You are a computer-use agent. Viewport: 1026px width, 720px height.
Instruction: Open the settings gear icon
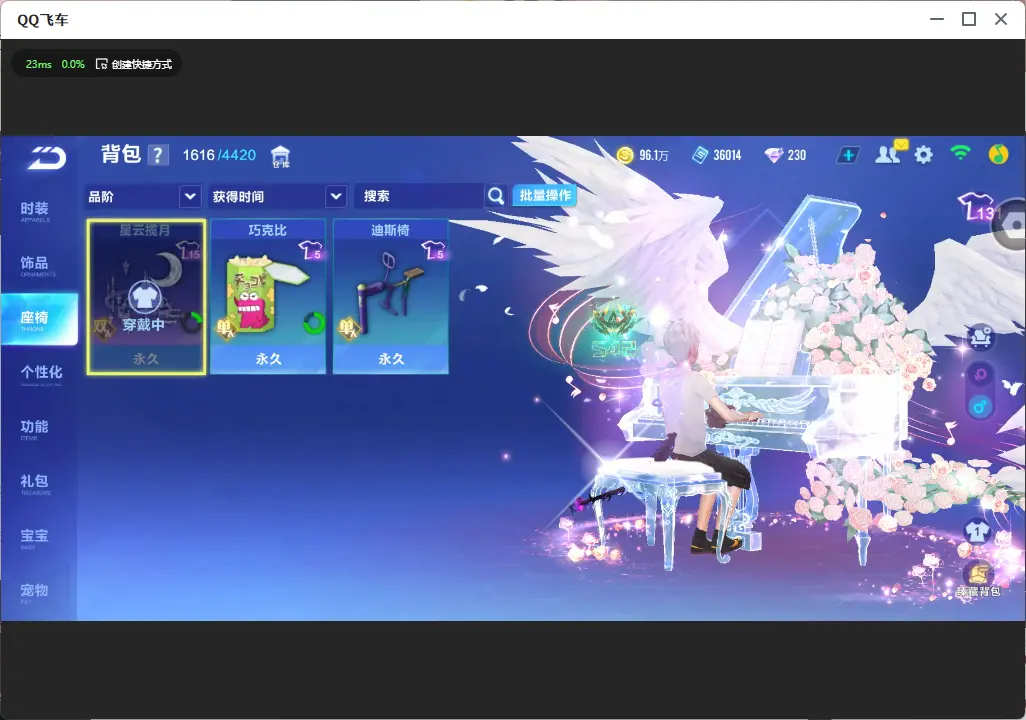pos(923,155)
